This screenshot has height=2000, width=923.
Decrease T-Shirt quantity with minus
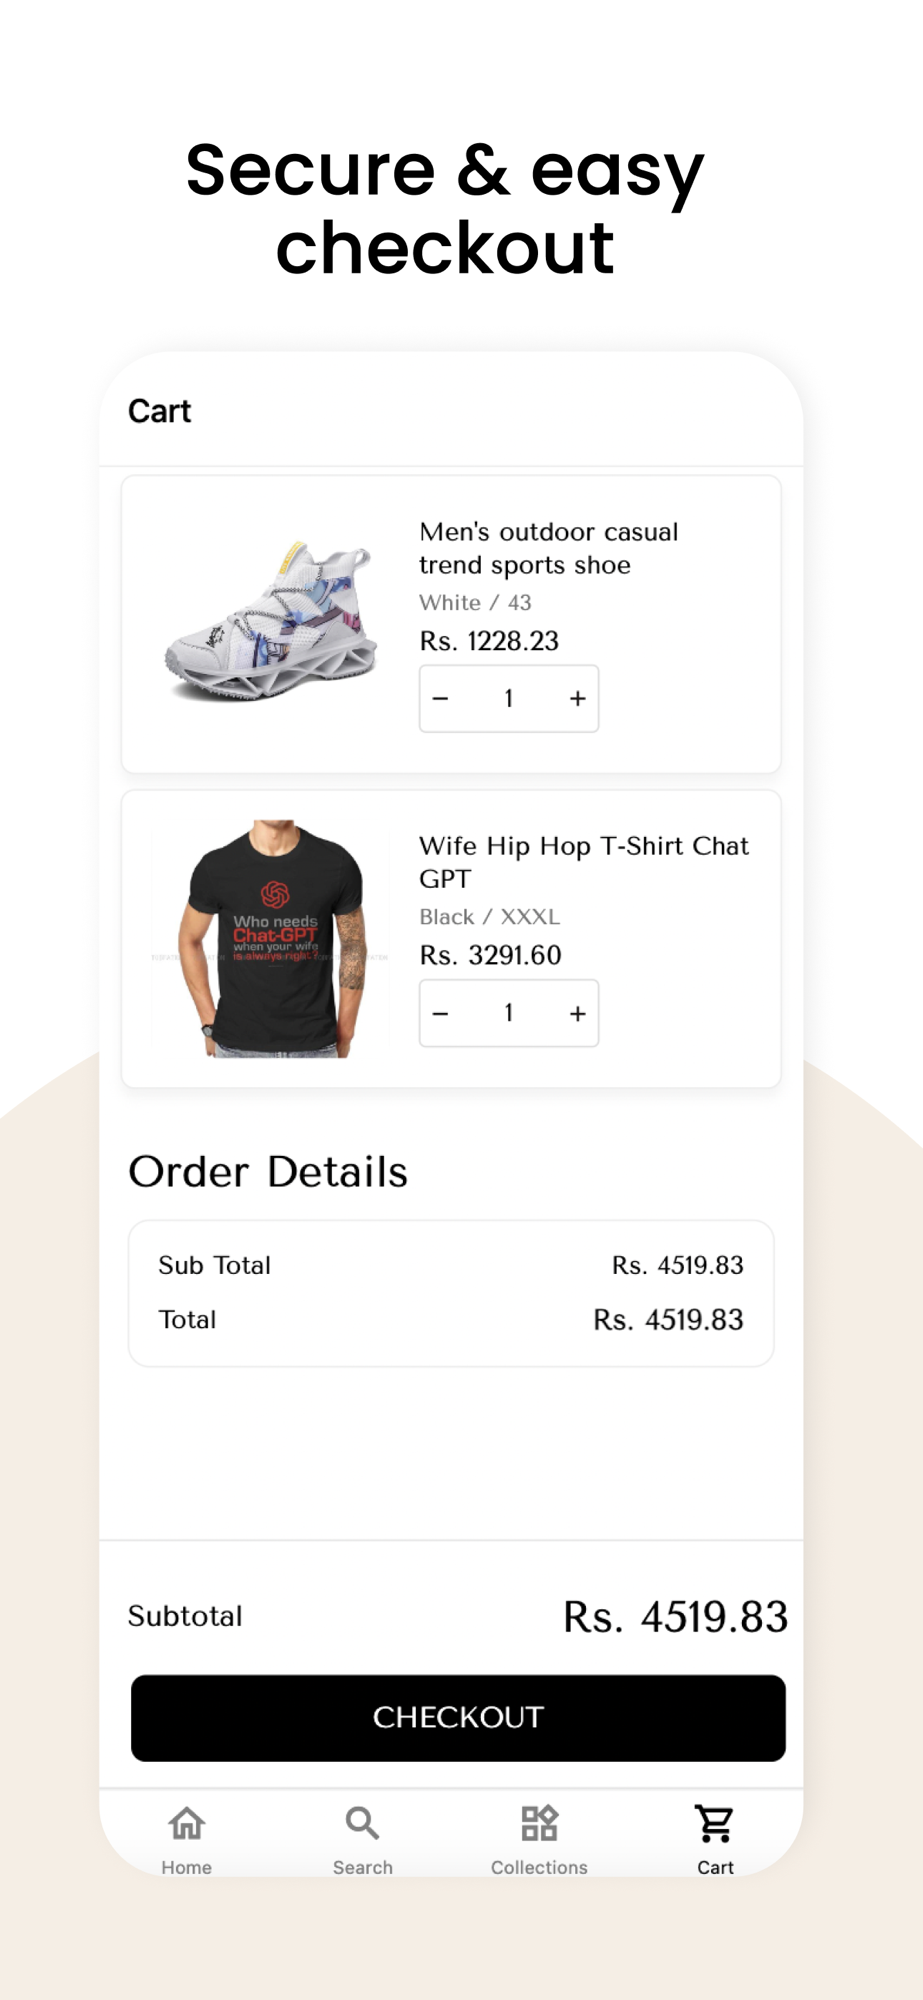pyautogui.click(x=441, y=1013)
